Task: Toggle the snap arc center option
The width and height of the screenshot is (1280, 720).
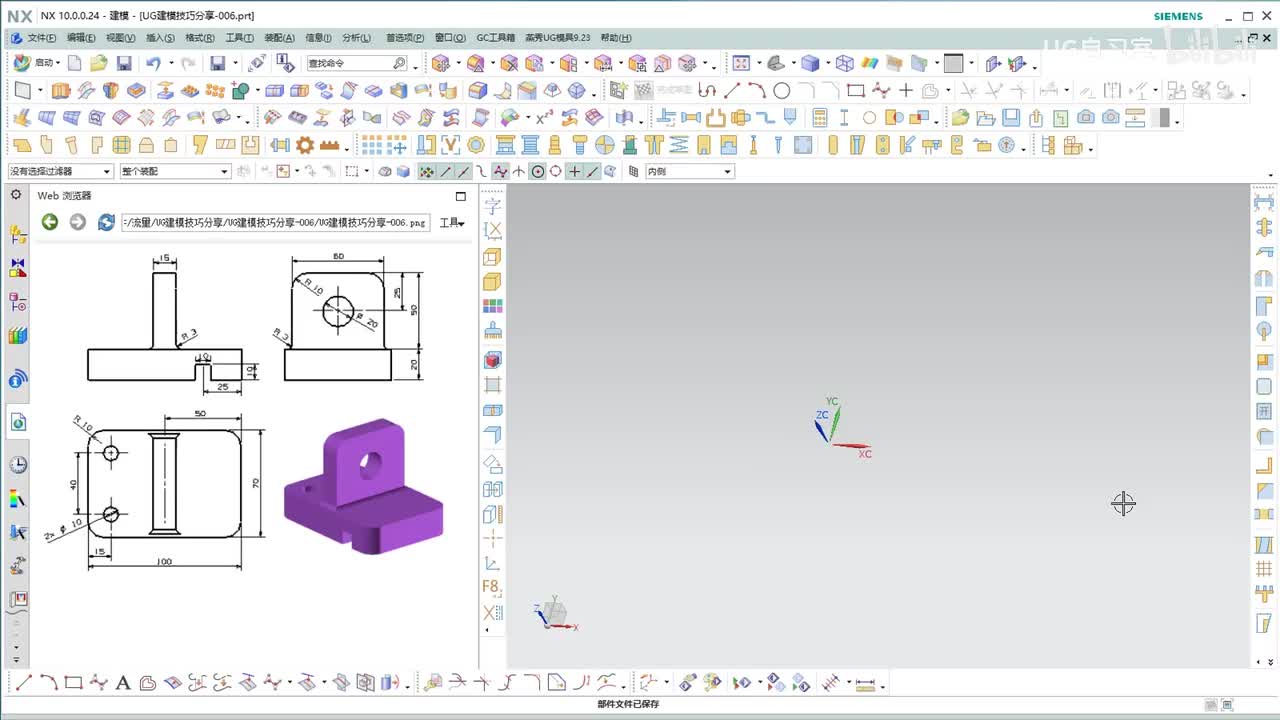Action: click(x=538, y=171)
